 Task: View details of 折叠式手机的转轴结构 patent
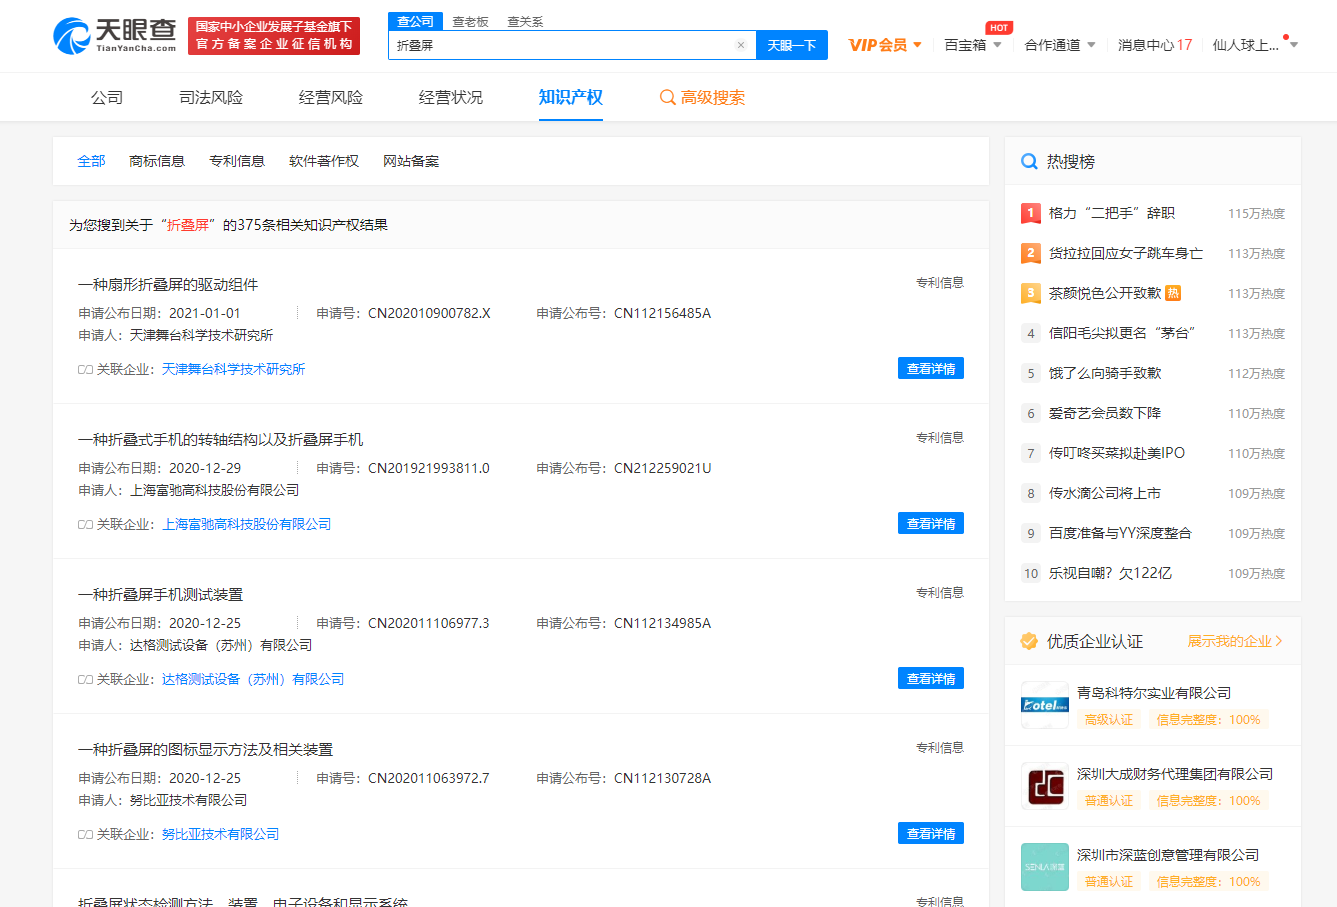[x=931, y=524]
